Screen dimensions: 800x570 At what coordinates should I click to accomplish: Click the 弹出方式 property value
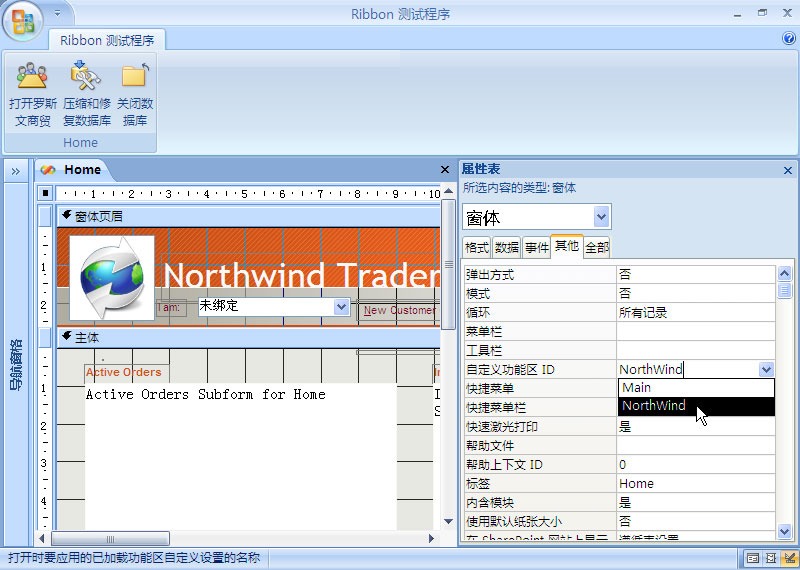(696, 275)
